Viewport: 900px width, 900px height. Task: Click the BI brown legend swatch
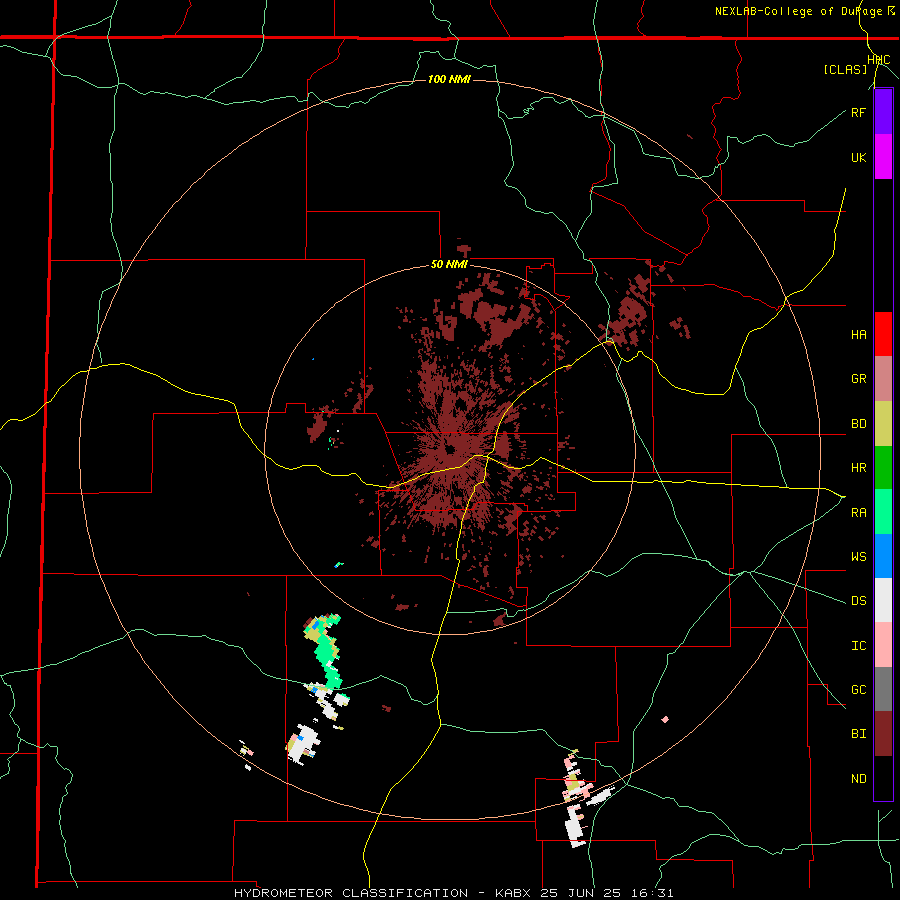pos(883,734)
